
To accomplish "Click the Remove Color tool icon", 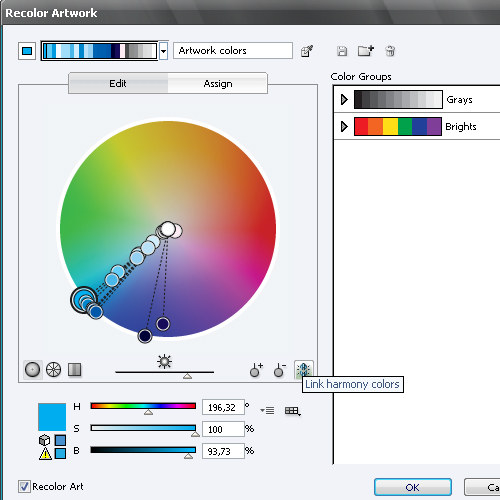I will coord(280,370).
